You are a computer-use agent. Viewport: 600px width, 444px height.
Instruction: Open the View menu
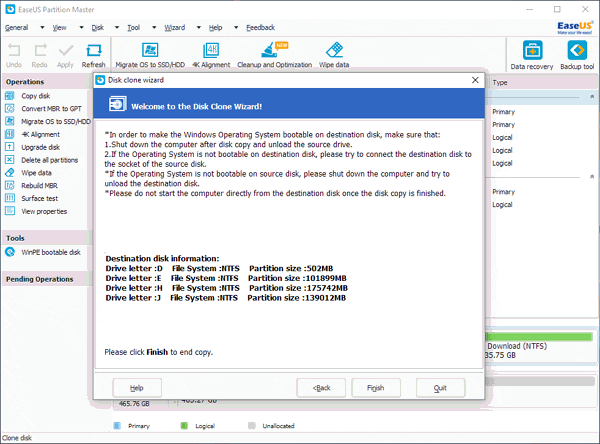pos(59,28)
